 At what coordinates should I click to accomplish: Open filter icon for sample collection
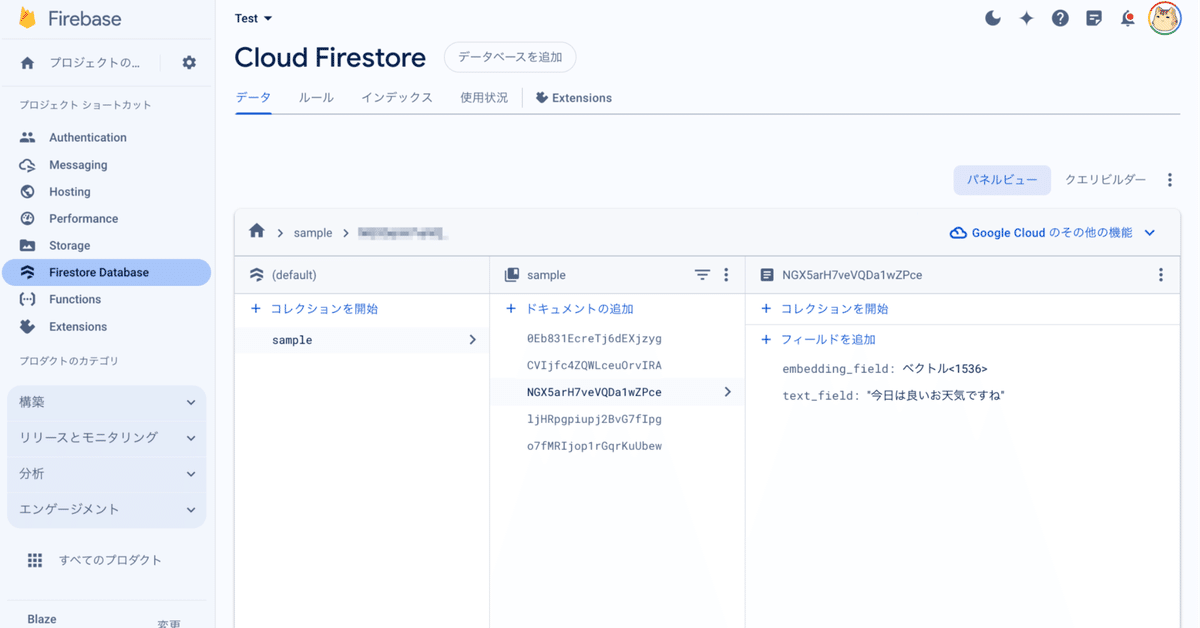click(x=702, y=275)
